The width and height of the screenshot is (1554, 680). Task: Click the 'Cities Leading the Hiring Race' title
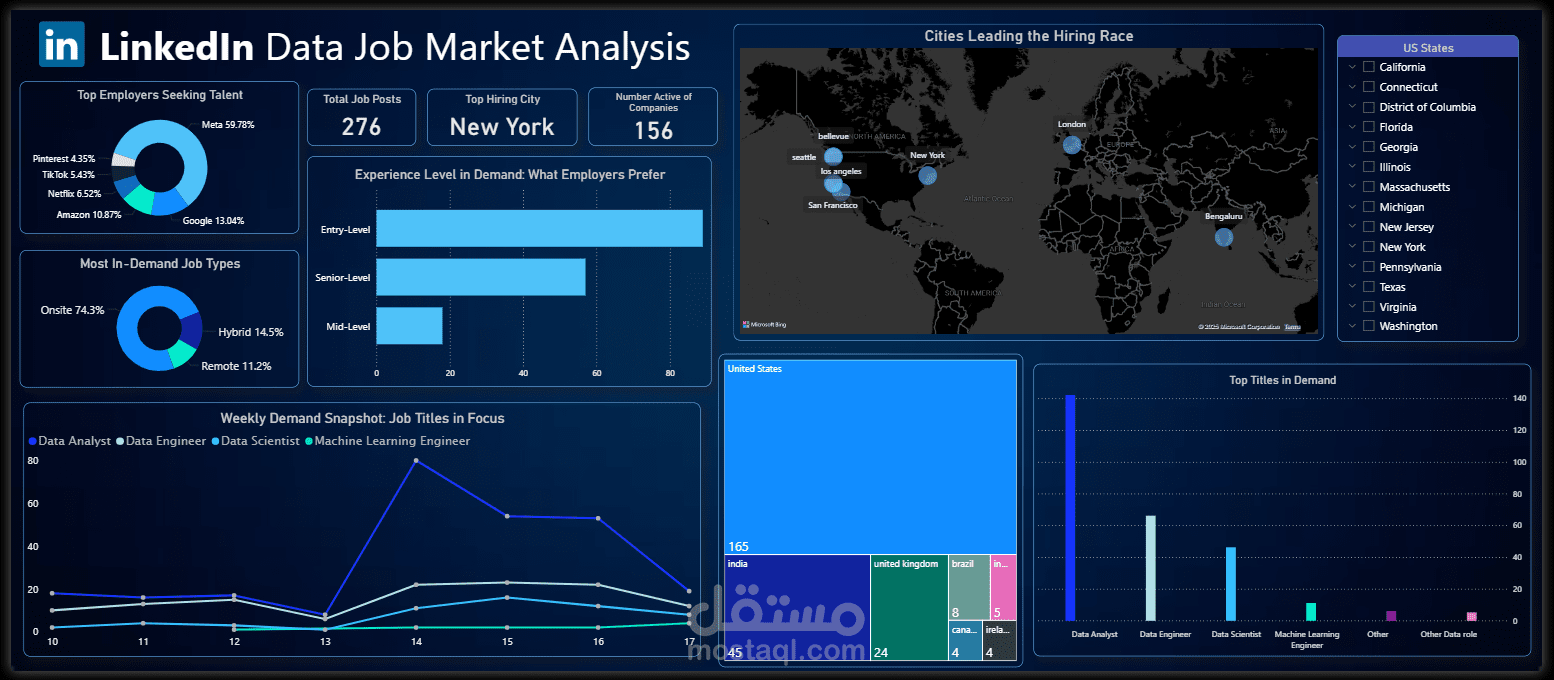tap(1029, 37)
